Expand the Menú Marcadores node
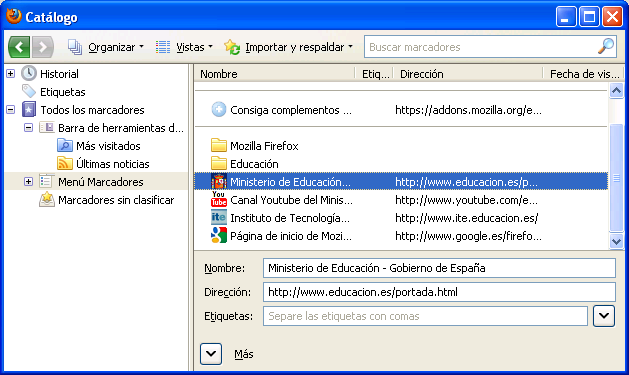629x375 pixels. coord(28,182)
